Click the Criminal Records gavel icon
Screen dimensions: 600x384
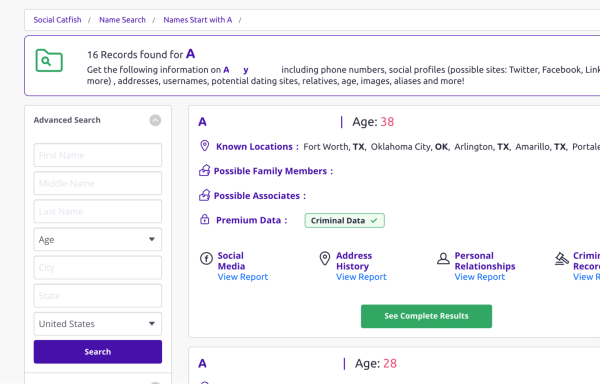point(562,259)
